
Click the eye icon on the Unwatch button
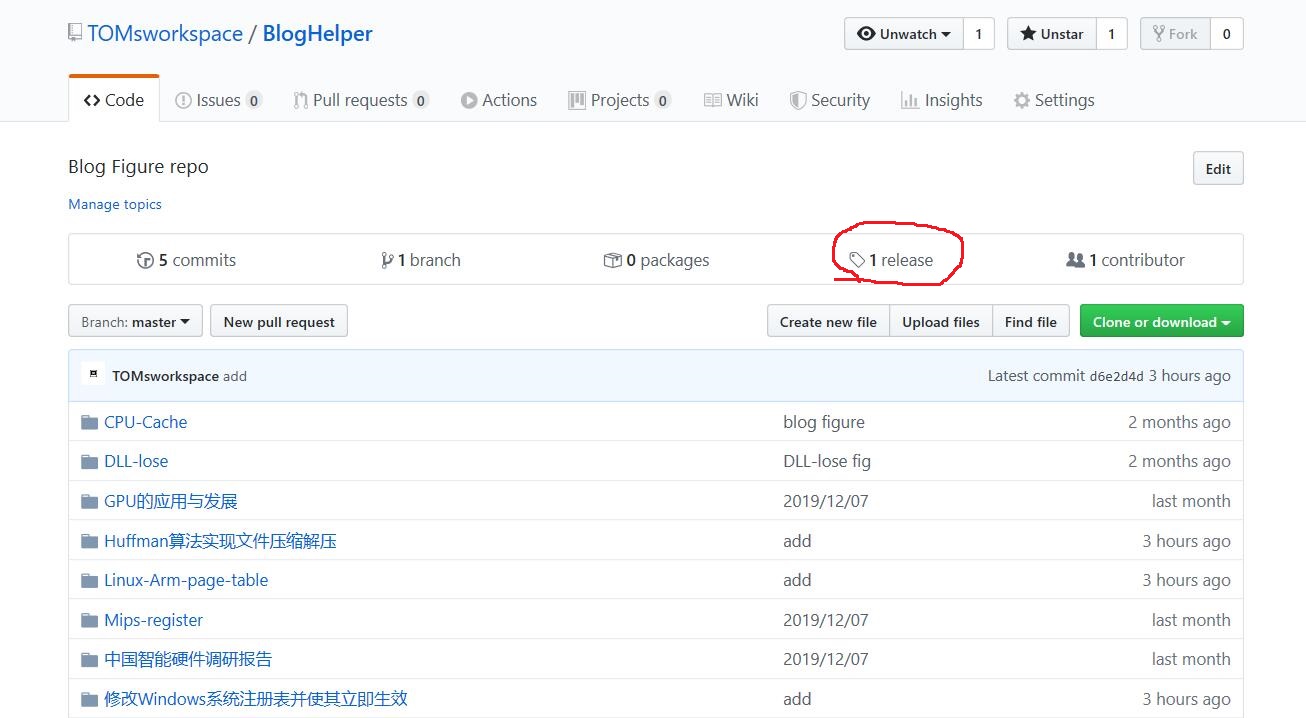[867, 33]
